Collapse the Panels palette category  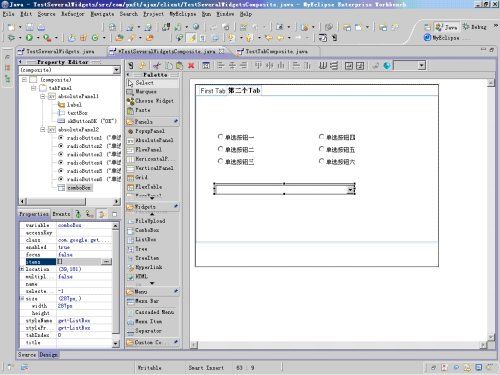153,122
